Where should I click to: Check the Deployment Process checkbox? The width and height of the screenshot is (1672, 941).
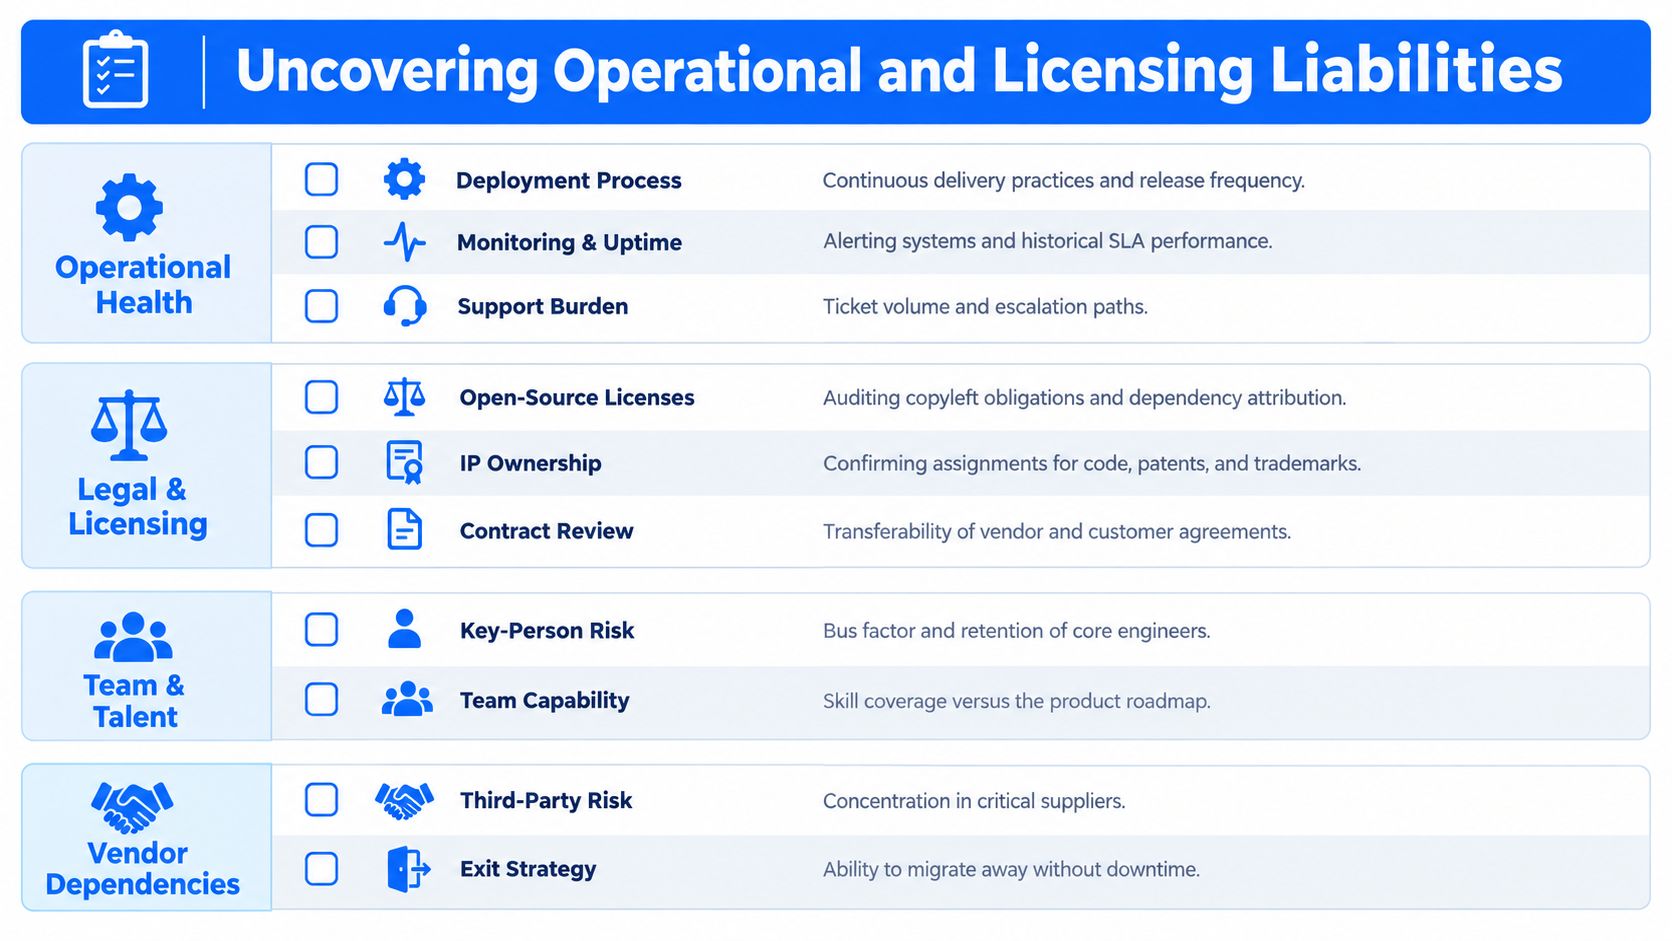[321, 179]
